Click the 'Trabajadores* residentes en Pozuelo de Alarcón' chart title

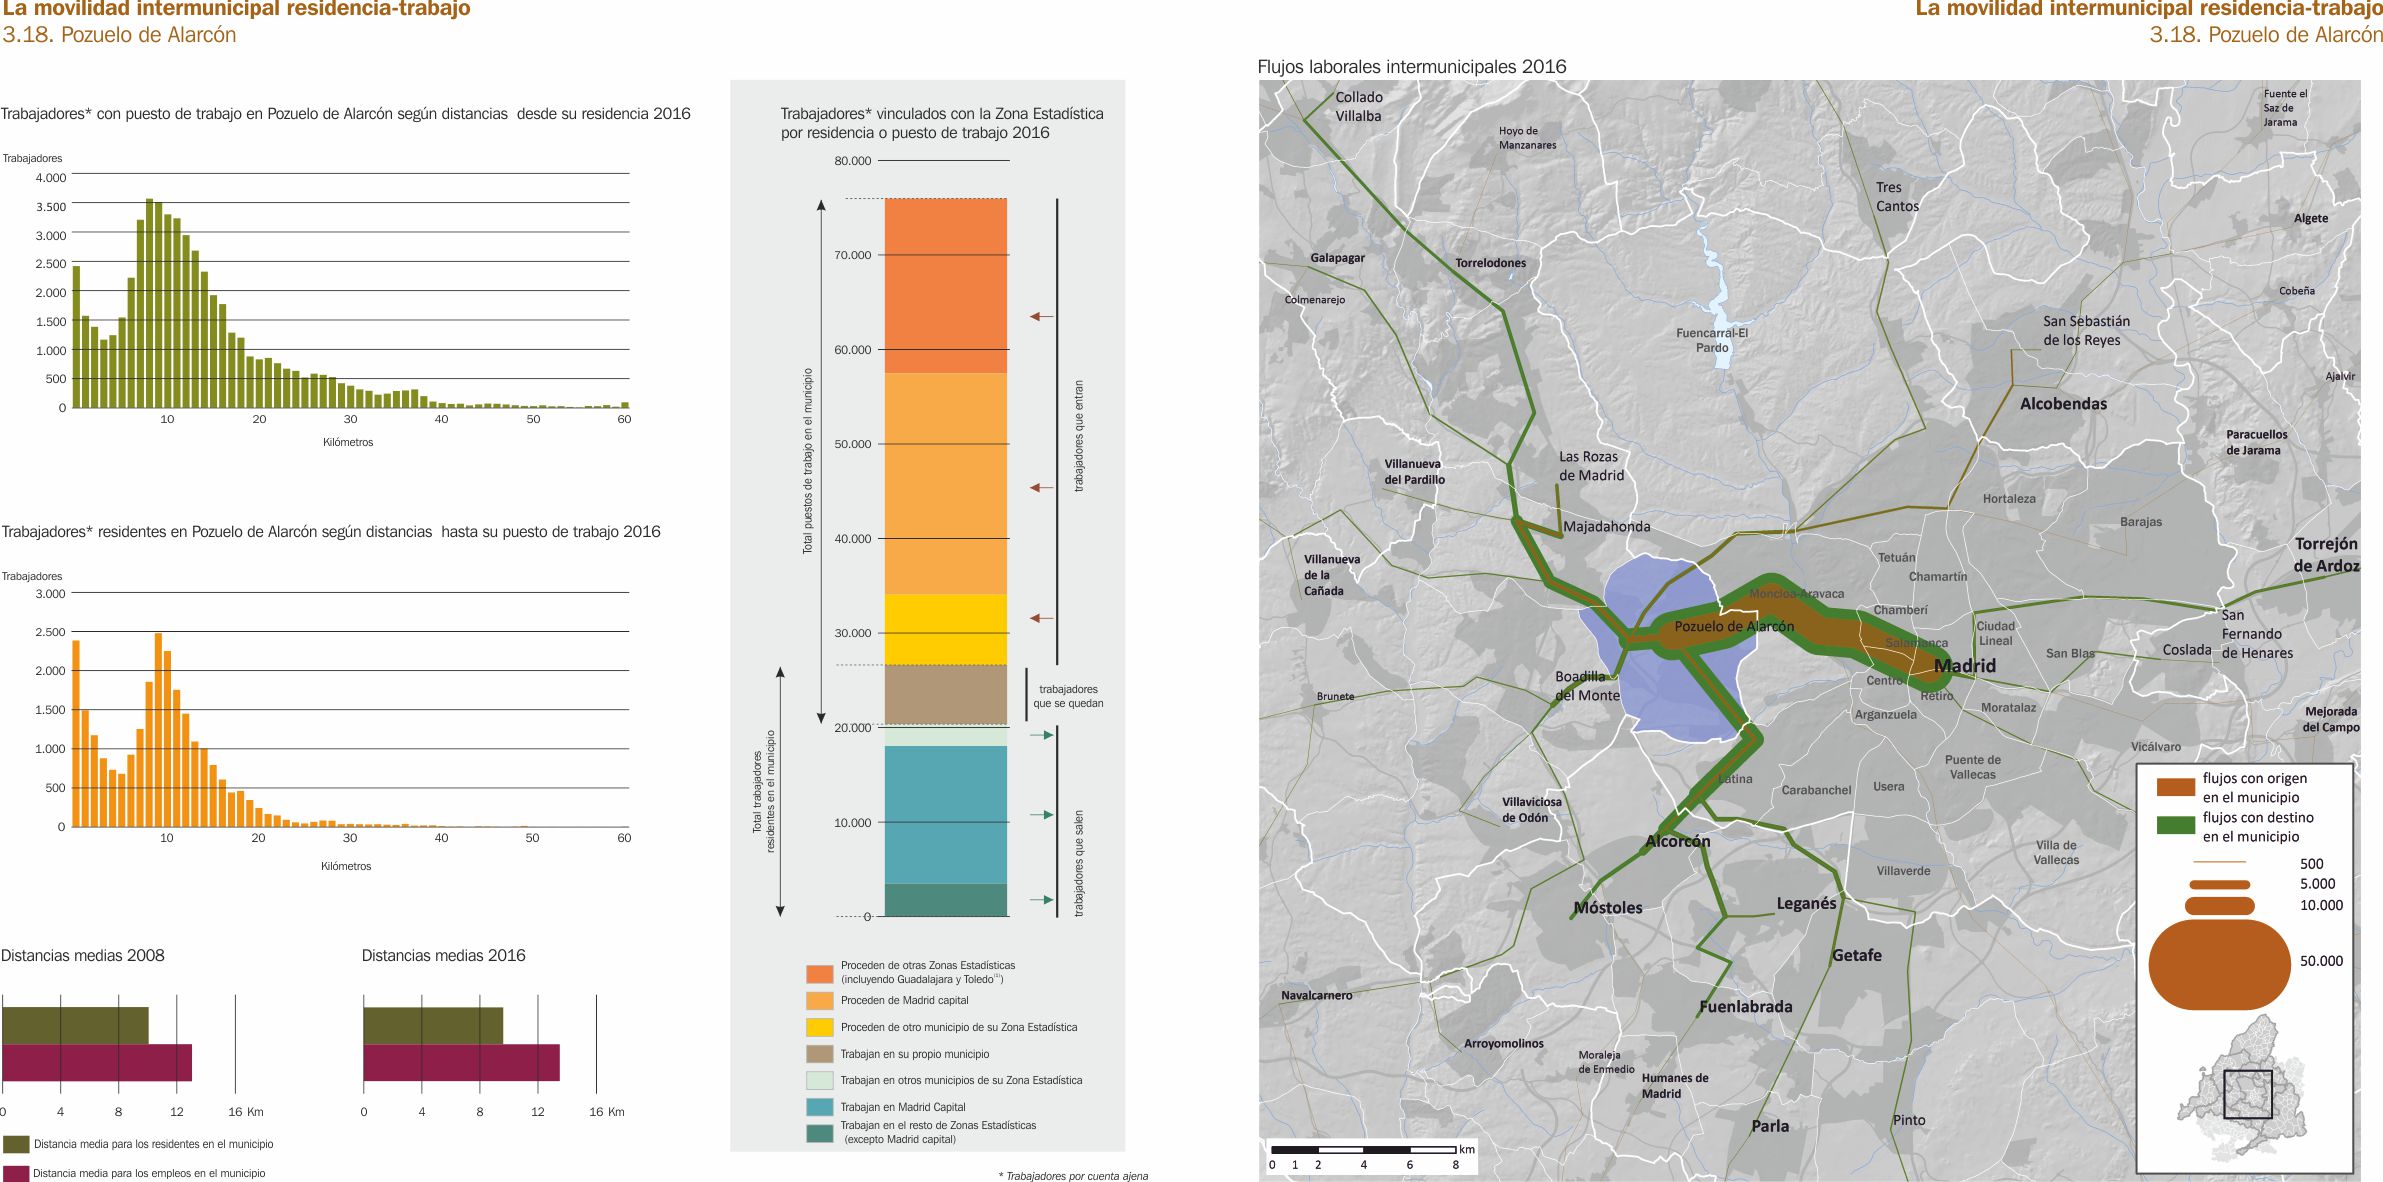click(331, 532)
